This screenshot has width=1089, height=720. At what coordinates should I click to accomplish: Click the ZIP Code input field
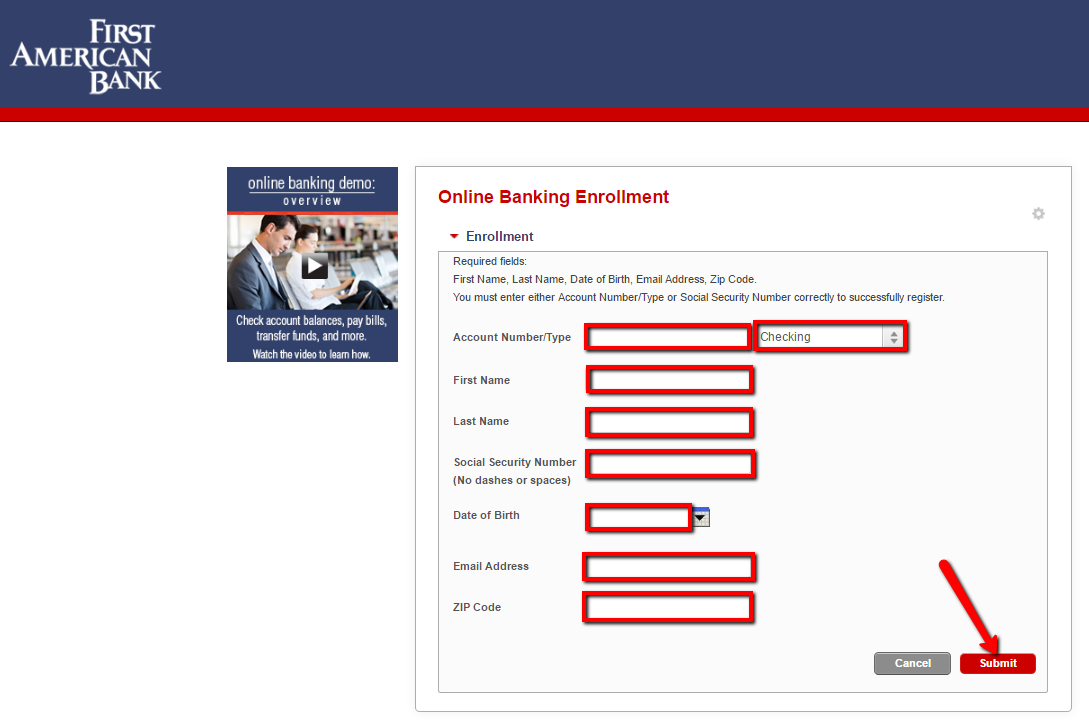click(668, 608)
